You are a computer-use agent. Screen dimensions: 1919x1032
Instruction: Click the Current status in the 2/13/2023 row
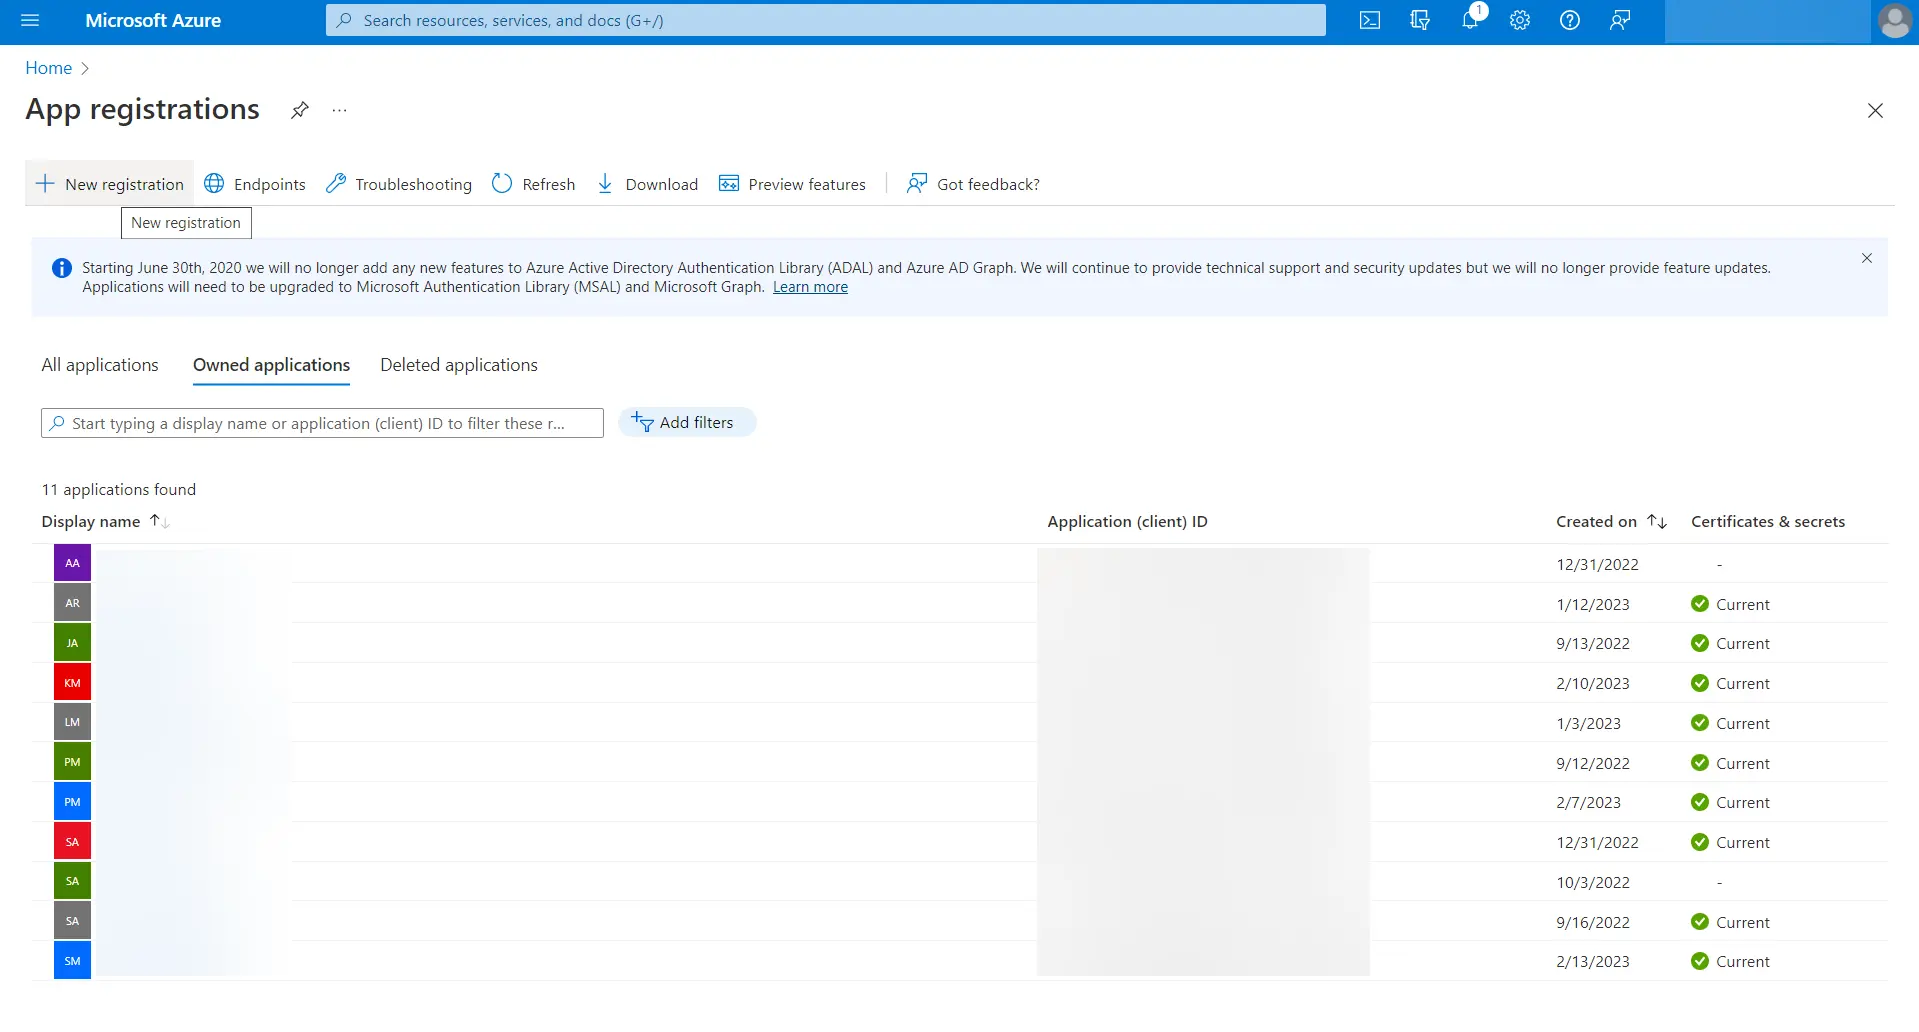[1730, 961]
